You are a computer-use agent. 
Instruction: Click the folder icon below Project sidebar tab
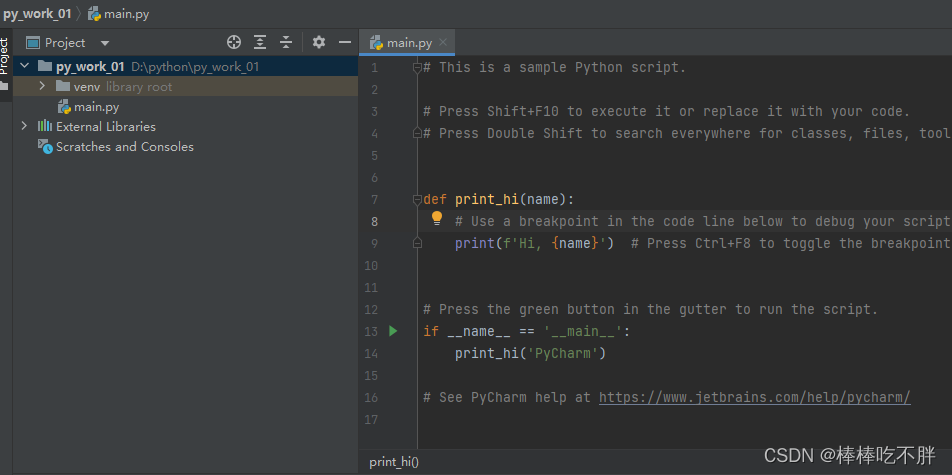tap(5, 87)
